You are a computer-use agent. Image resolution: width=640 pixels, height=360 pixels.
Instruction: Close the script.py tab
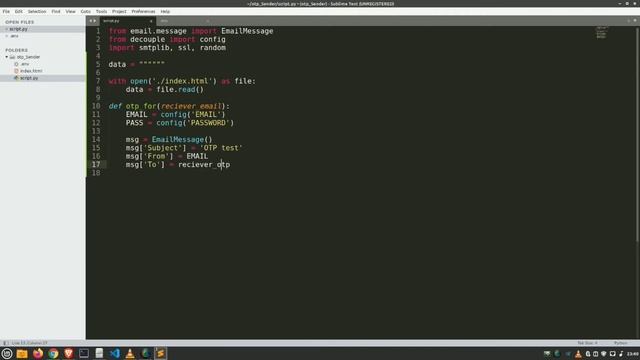(151, 21)
